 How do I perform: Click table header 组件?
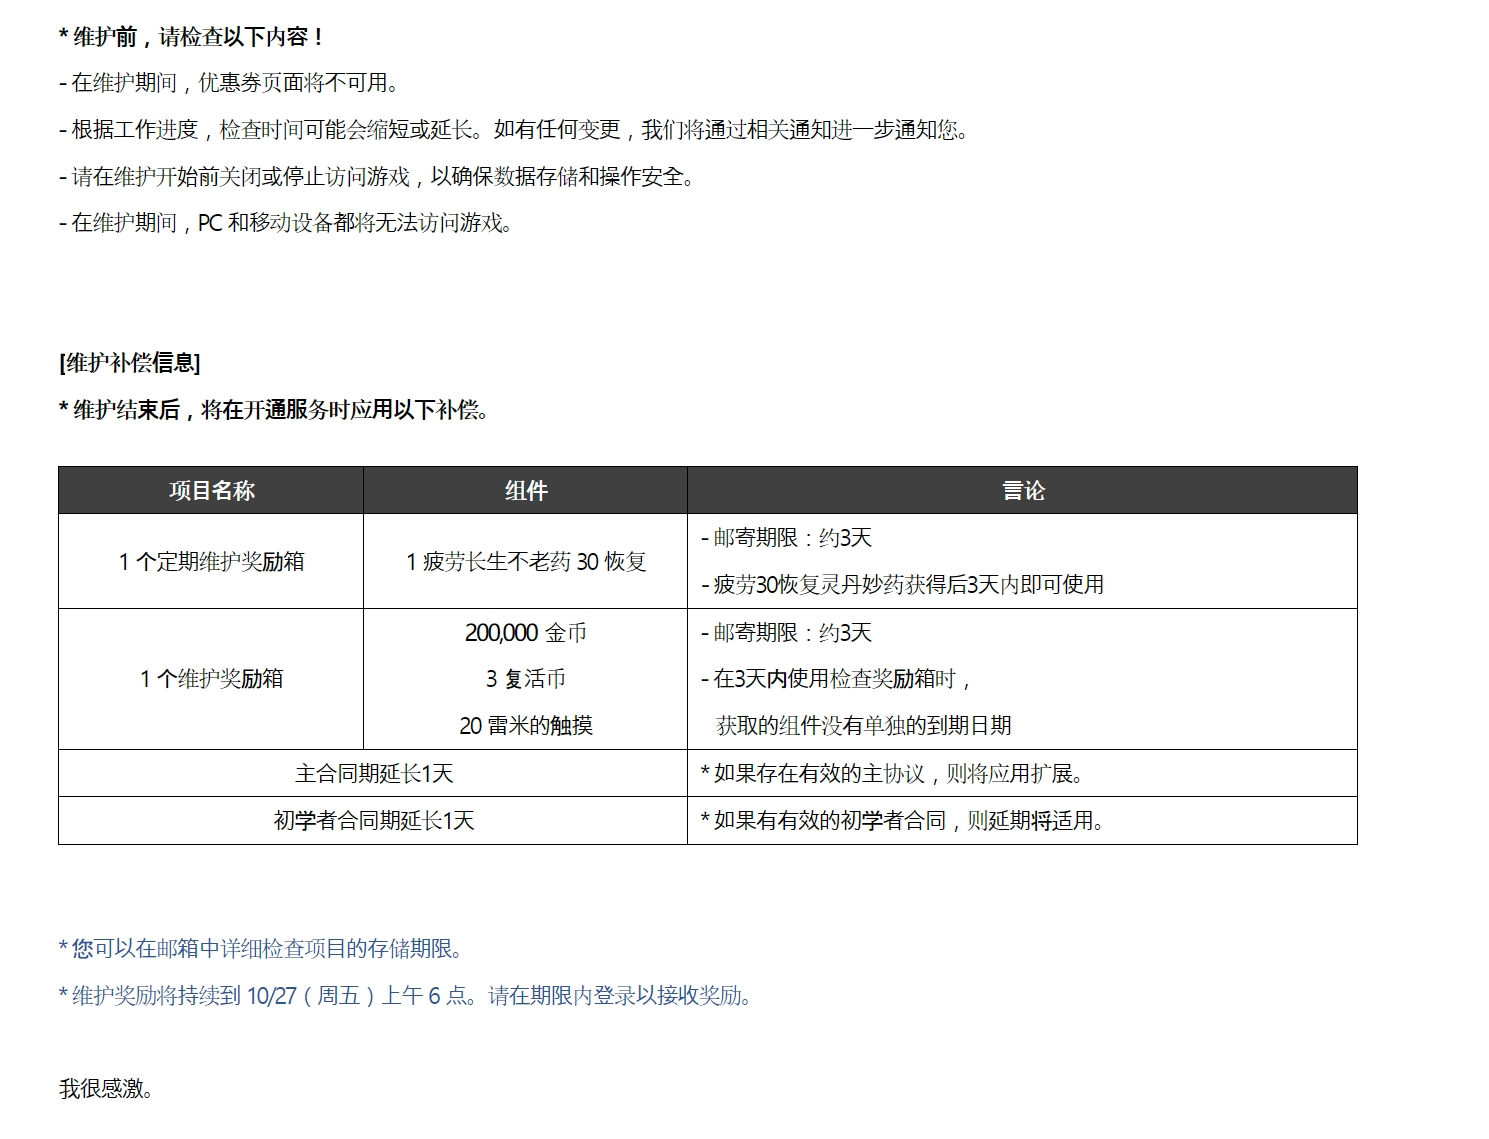click(526, 490)
